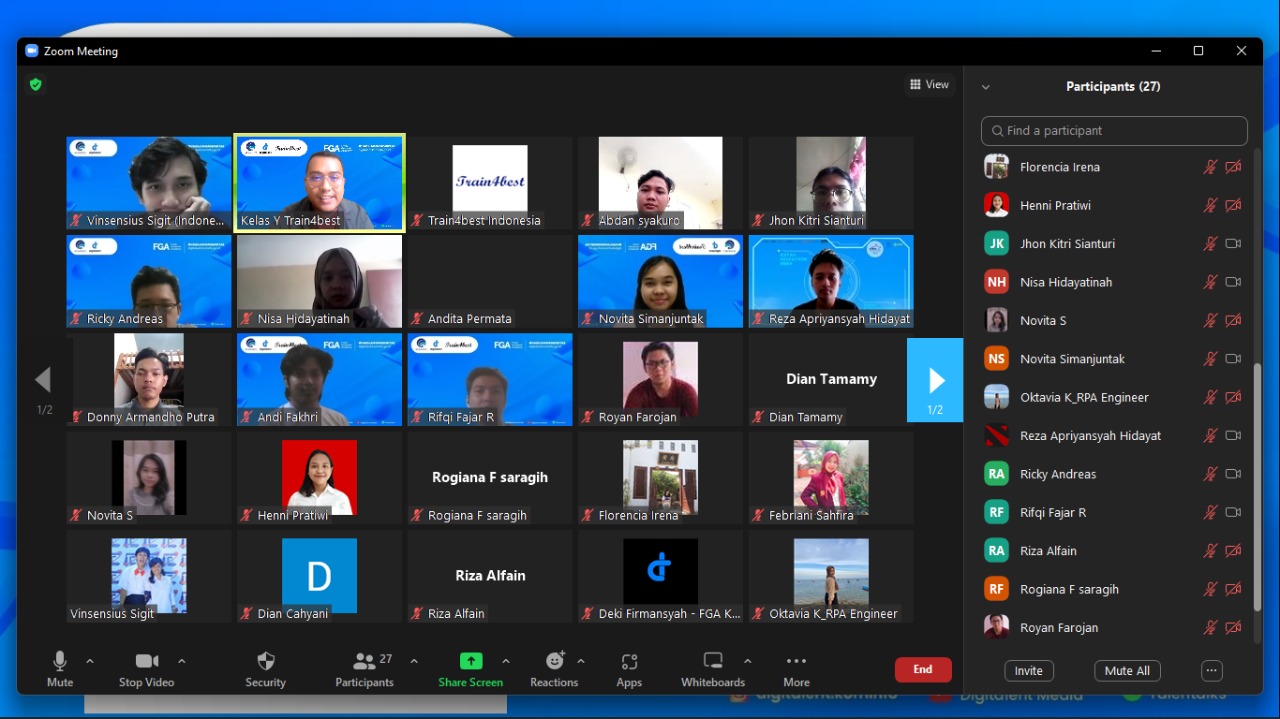Click the Share Screen icon
Viewport: 1280px width, 719px height.
pyautogui.click(x=470, y=662)
